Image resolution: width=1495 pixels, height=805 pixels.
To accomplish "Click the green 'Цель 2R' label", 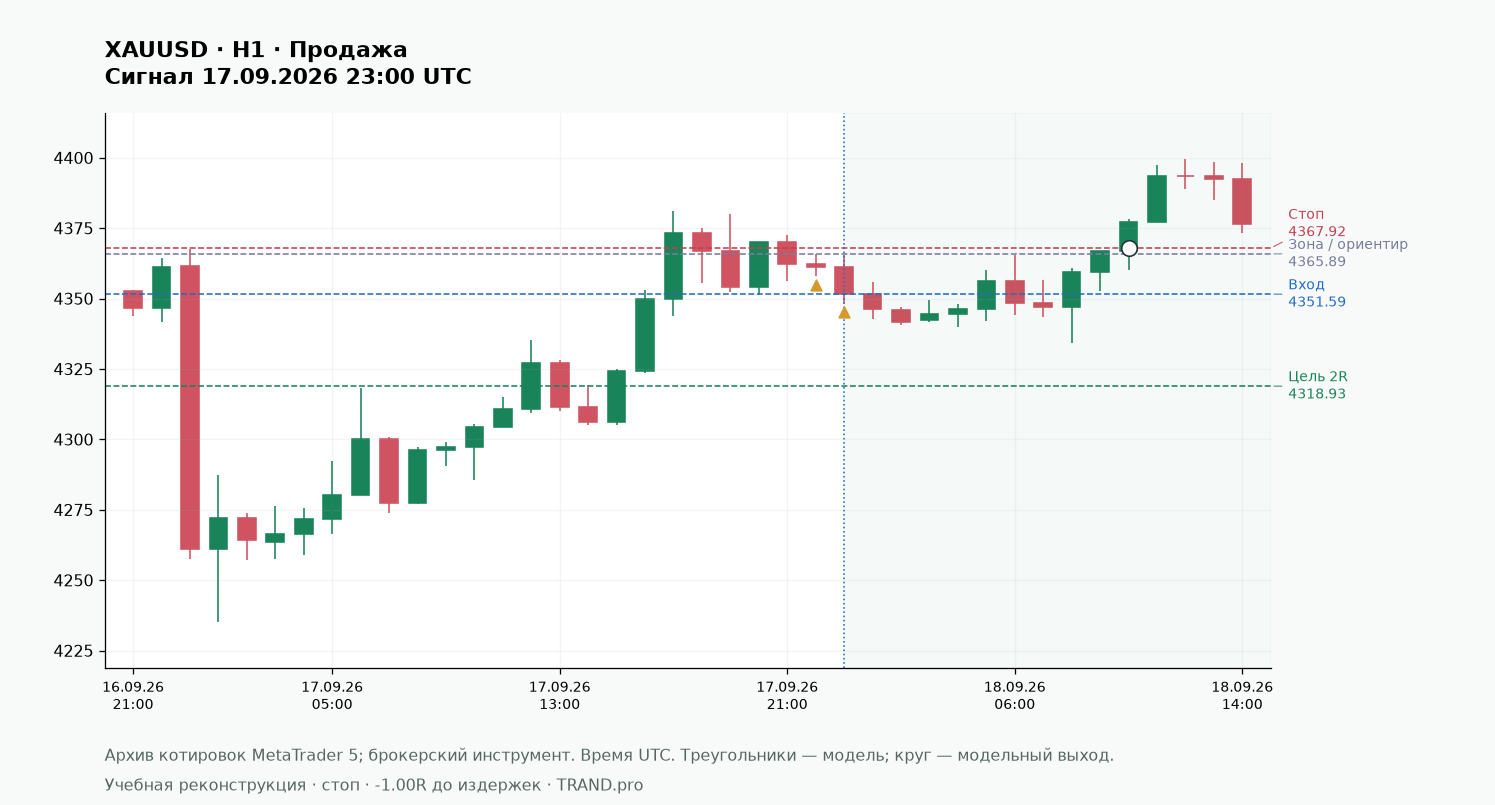I will coord(1318,376).
